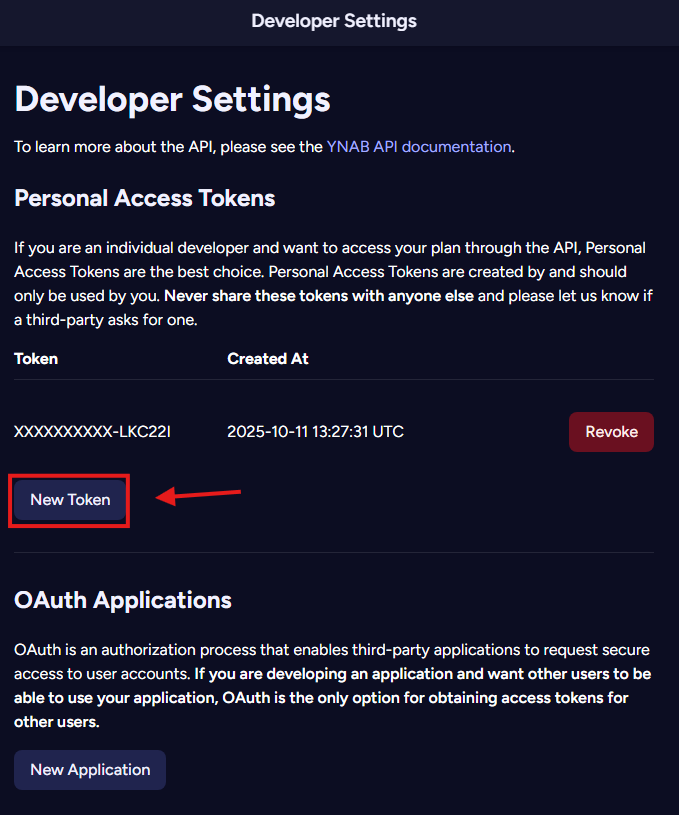Viewport: 679px width, 815px height.
Task: Click the Created At column header
Action: pos(268,358)
